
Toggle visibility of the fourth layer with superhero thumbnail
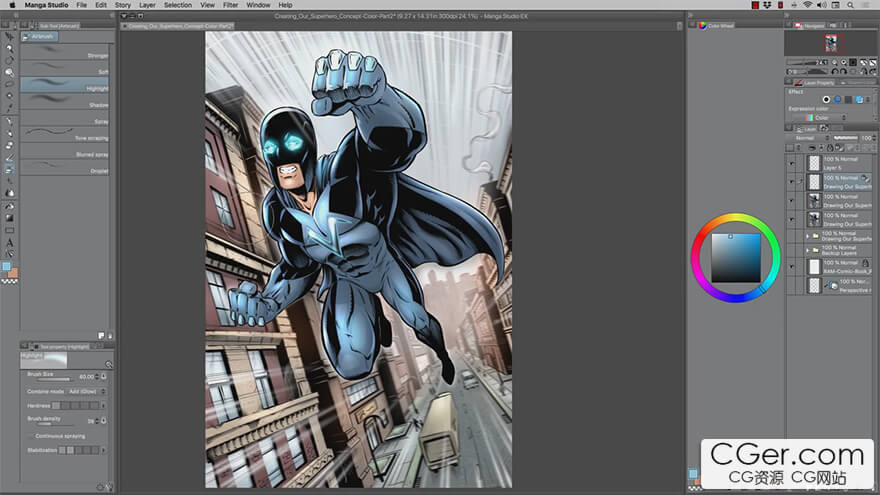[791, 219]
